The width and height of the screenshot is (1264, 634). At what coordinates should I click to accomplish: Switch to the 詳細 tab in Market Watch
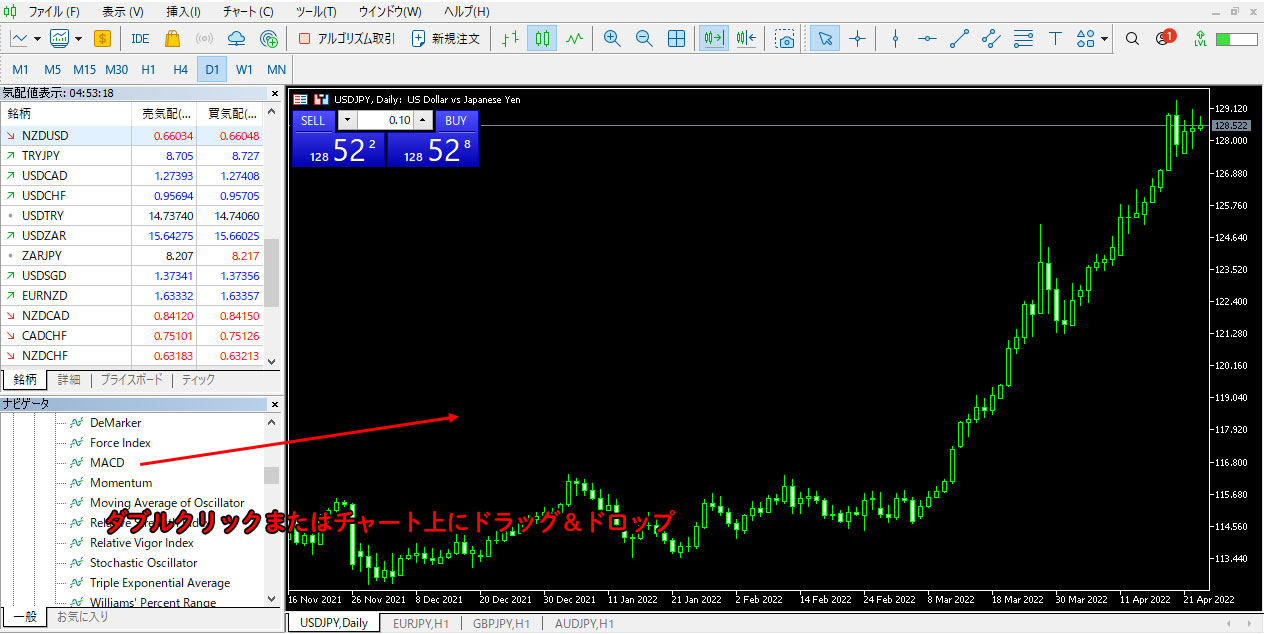pyautogui.click(x=68, y=380)
